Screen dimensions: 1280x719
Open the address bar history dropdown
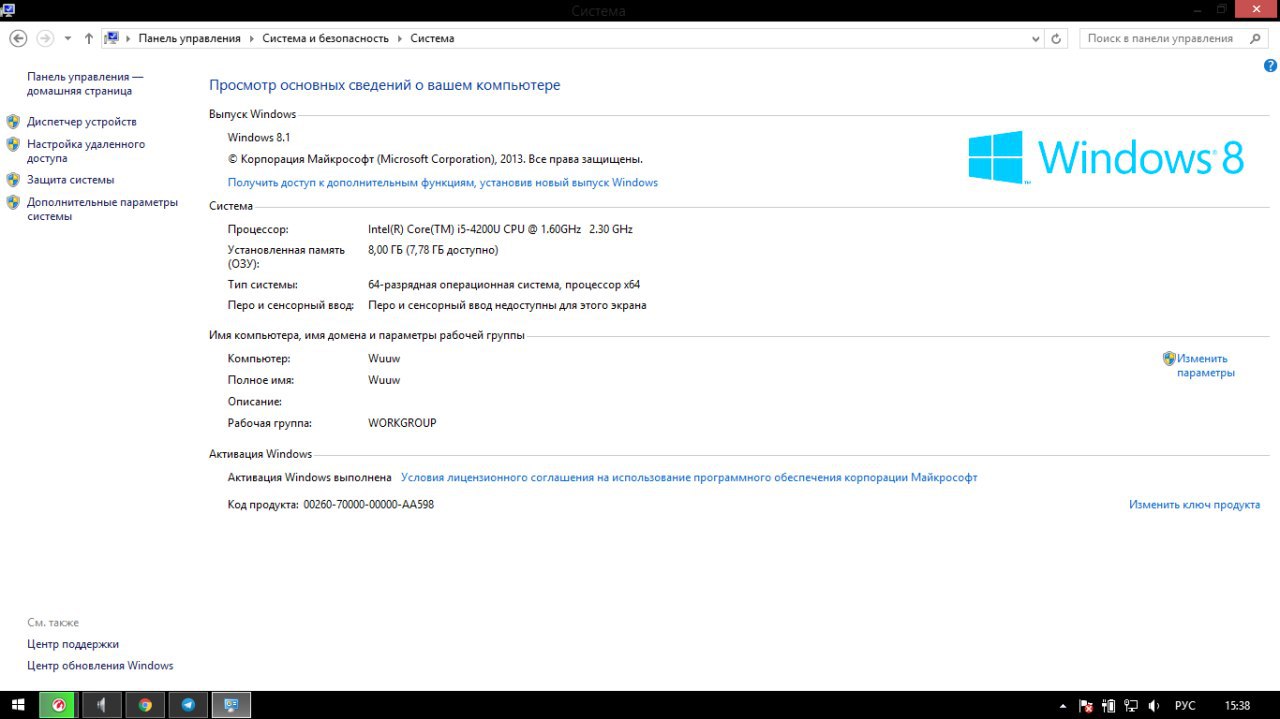[x=1036, y=39]
